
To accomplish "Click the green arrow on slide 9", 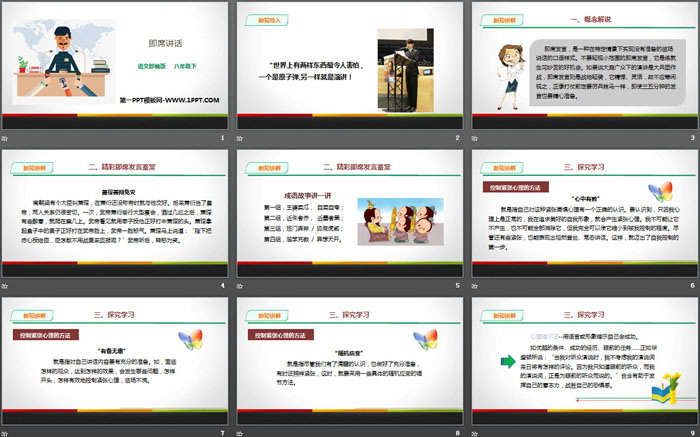I will point(508,361).
